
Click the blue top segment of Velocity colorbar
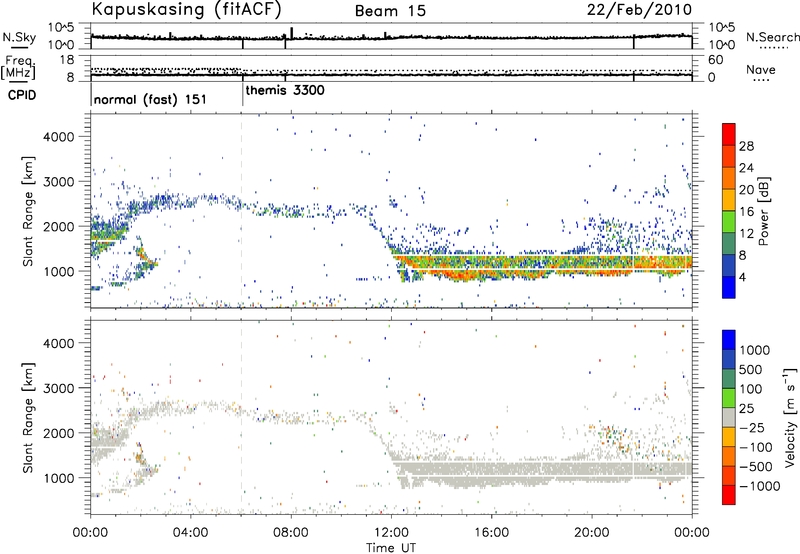pyautogui.click(x=729, y=339)
